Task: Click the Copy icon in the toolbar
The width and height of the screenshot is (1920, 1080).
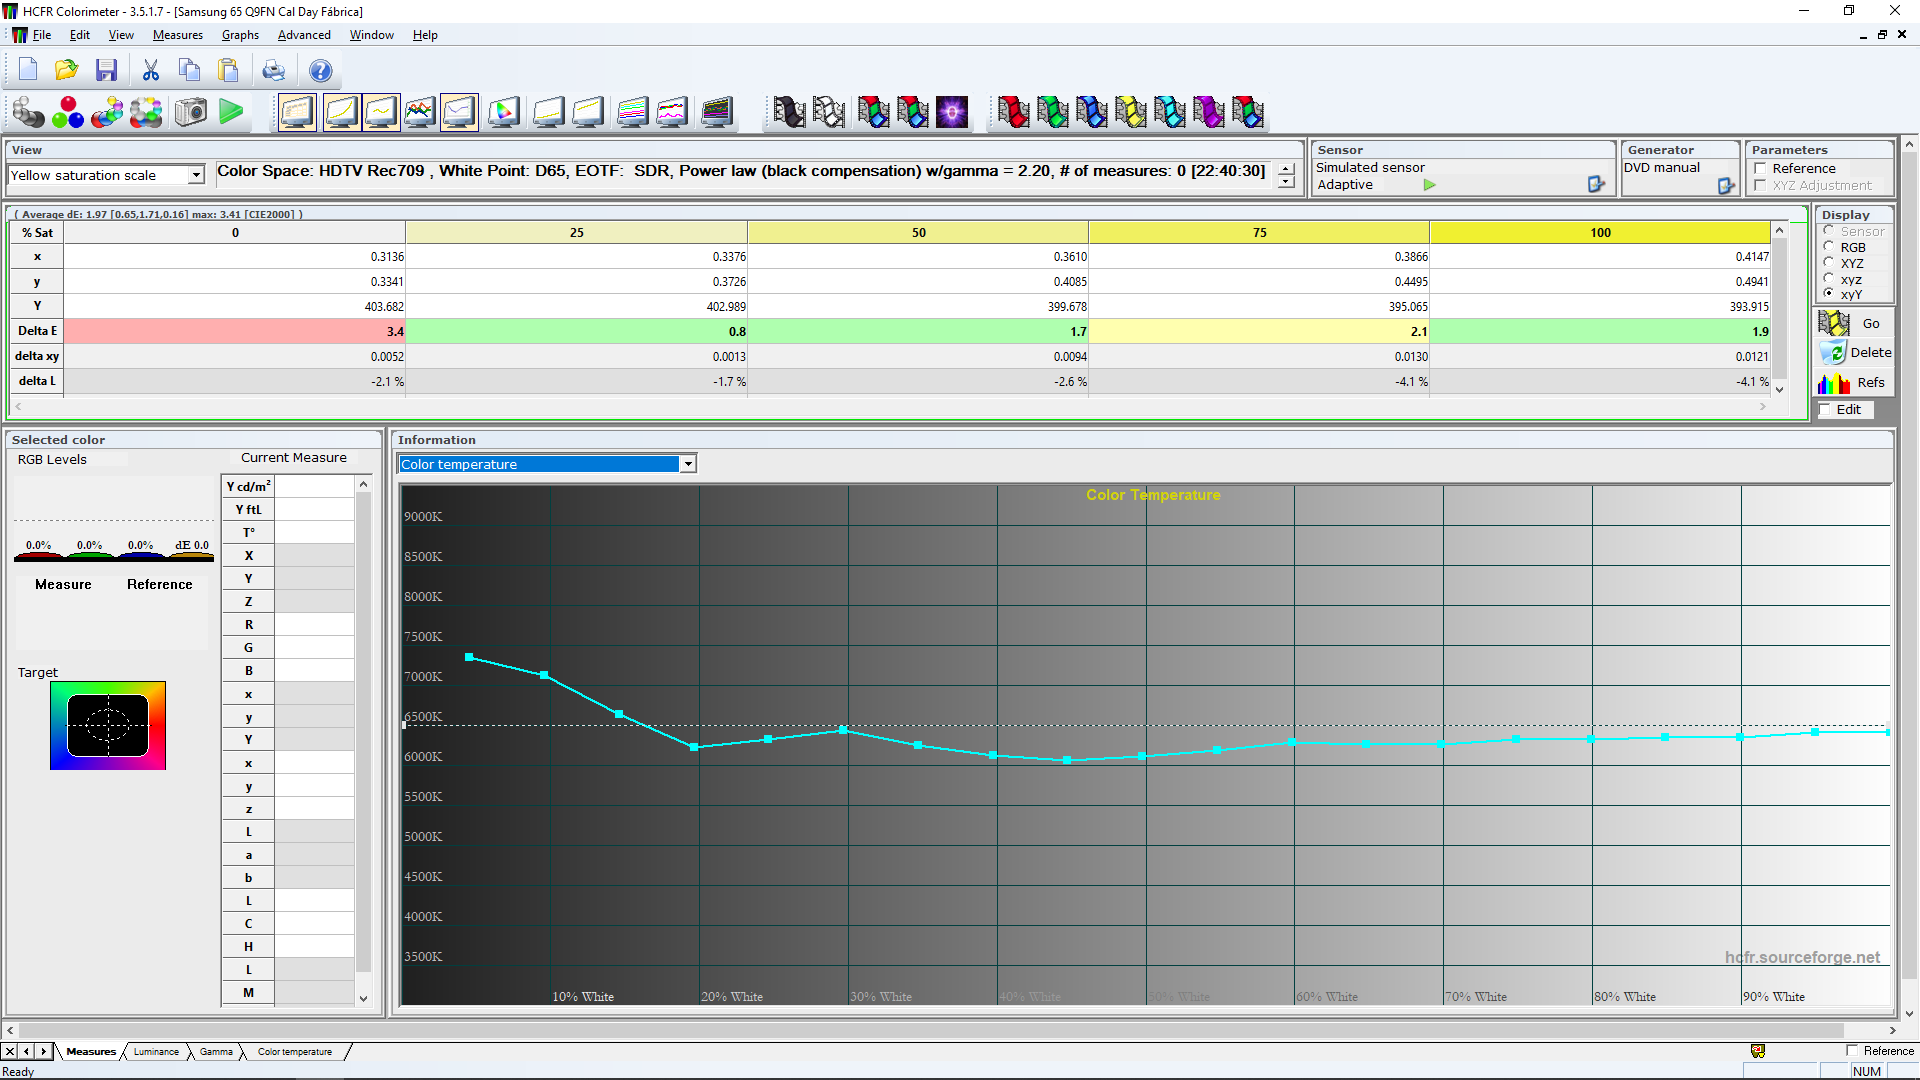Action: (x=190, y=70)
